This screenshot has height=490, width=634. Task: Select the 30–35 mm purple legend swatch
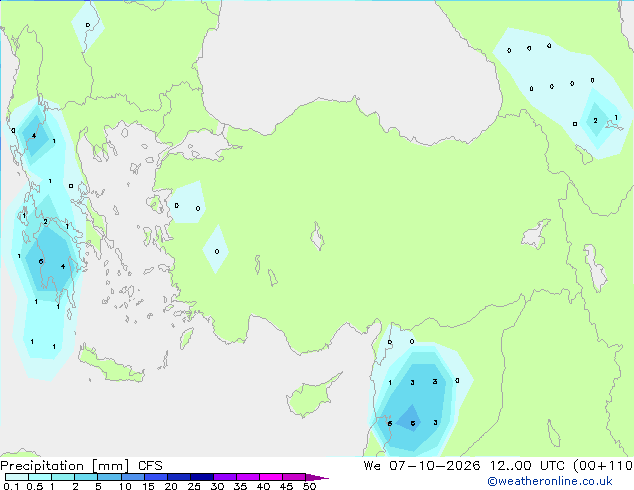click(x=225, y=477)
